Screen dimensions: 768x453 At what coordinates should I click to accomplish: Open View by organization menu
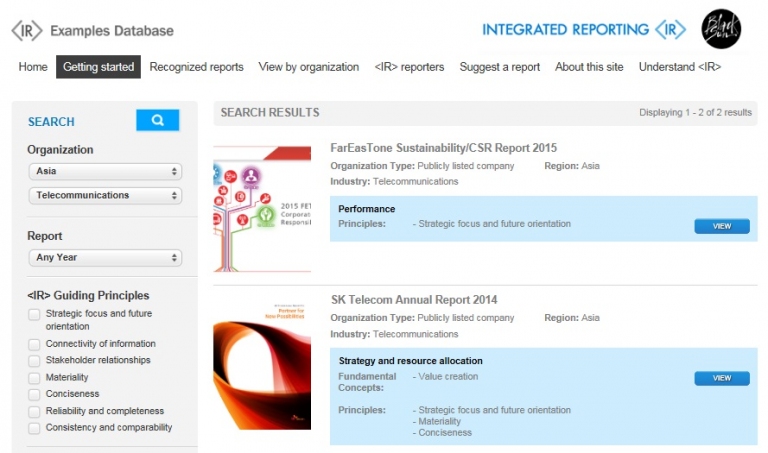(309, 67)
